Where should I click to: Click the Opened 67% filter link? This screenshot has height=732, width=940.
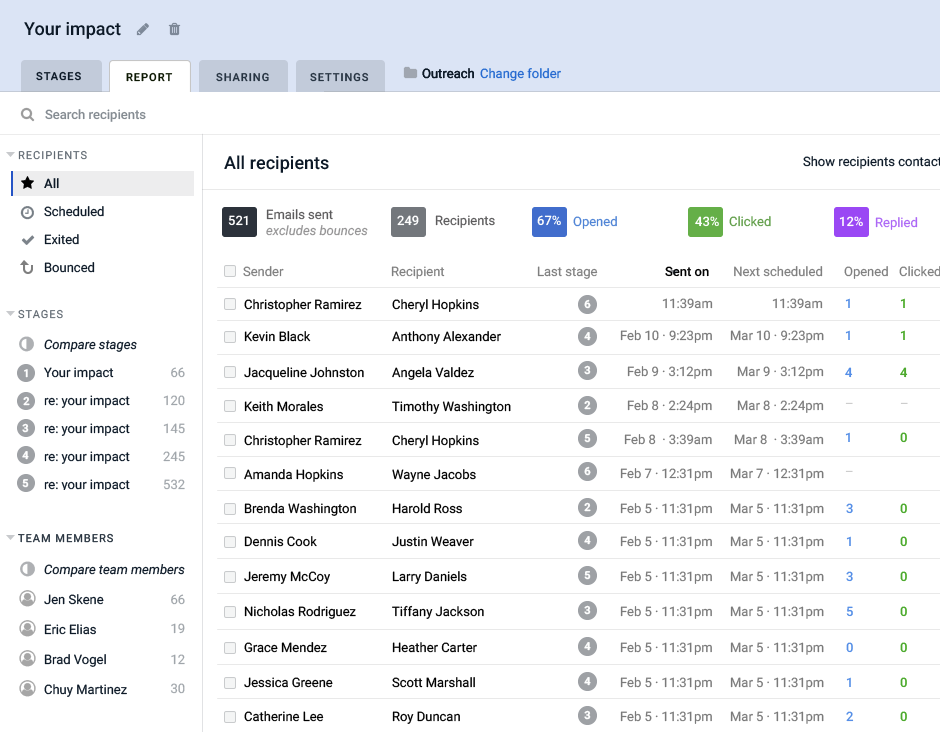click(x=594, y=222)
